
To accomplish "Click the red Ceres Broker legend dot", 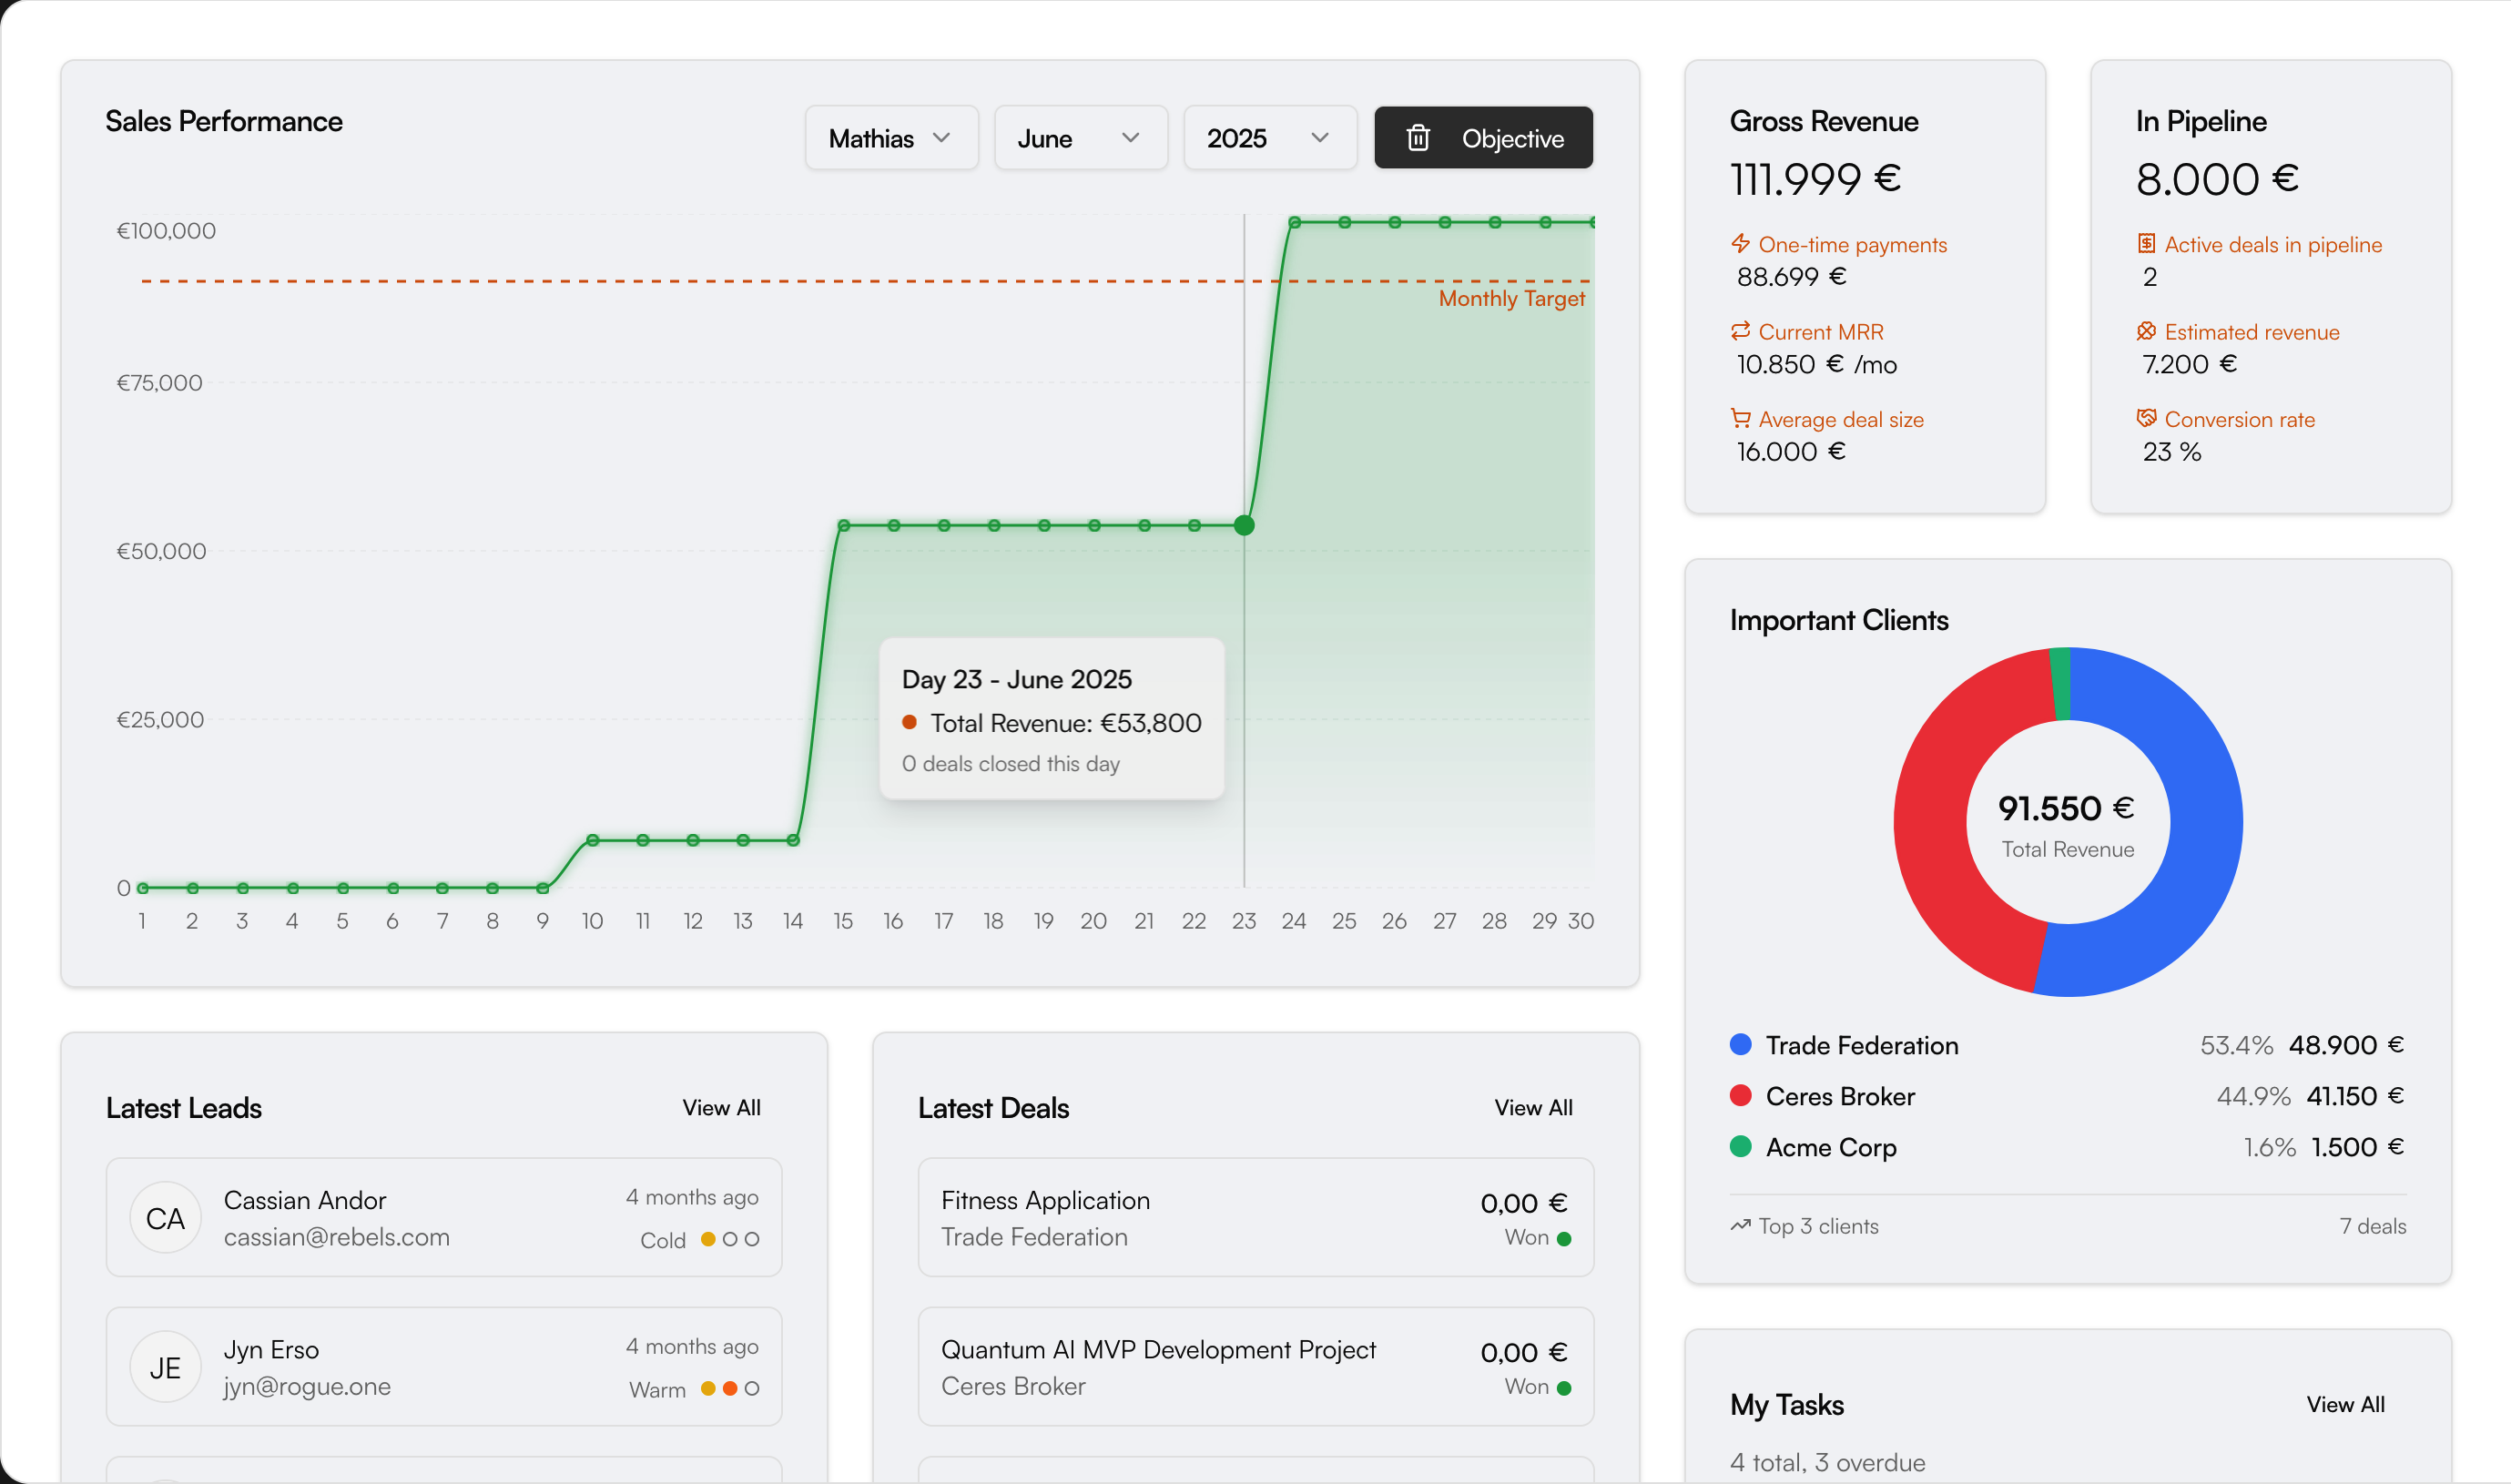I will 1740,1095.
